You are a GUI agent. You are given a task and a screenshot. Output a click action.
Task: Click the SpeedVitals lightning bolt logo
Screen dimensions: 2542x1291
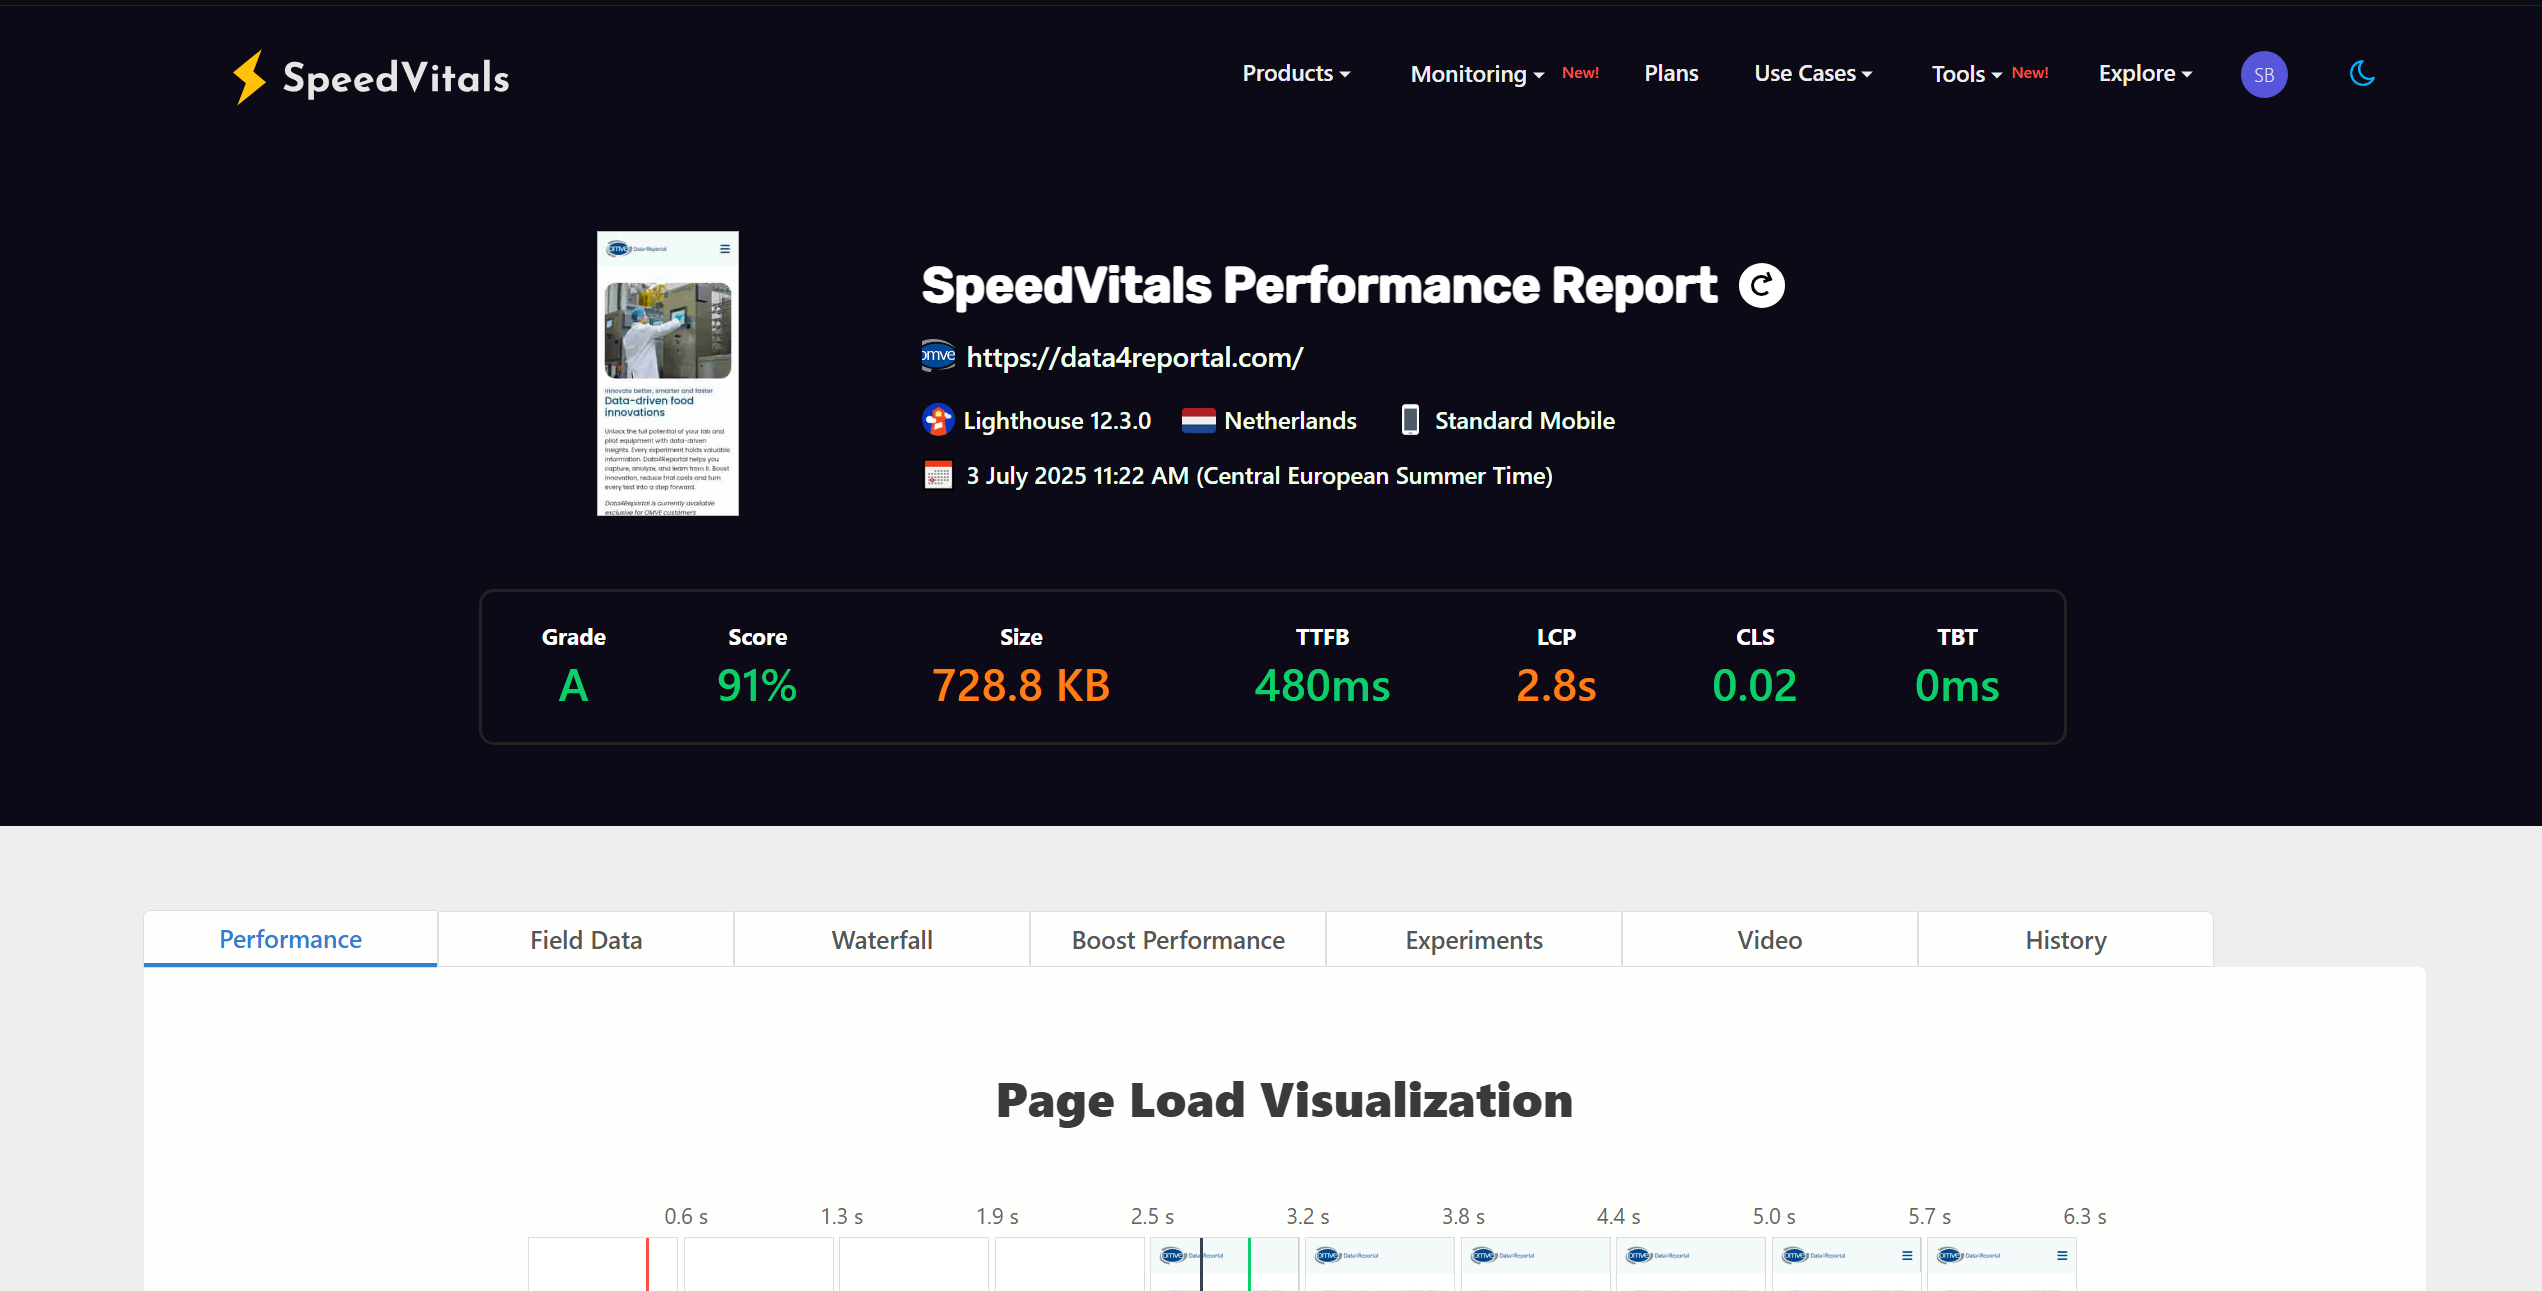coord(249,77)
